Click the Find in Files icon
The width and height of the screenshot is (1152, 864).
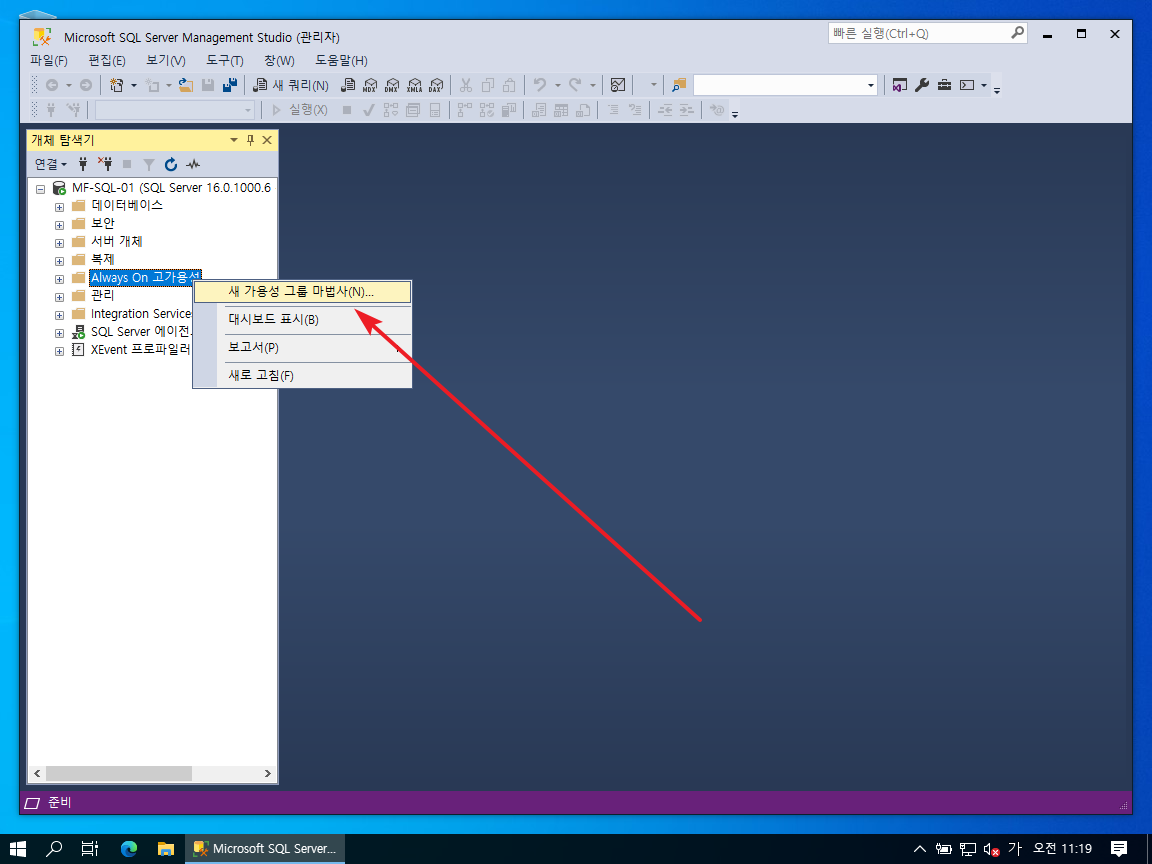(679, 85)
